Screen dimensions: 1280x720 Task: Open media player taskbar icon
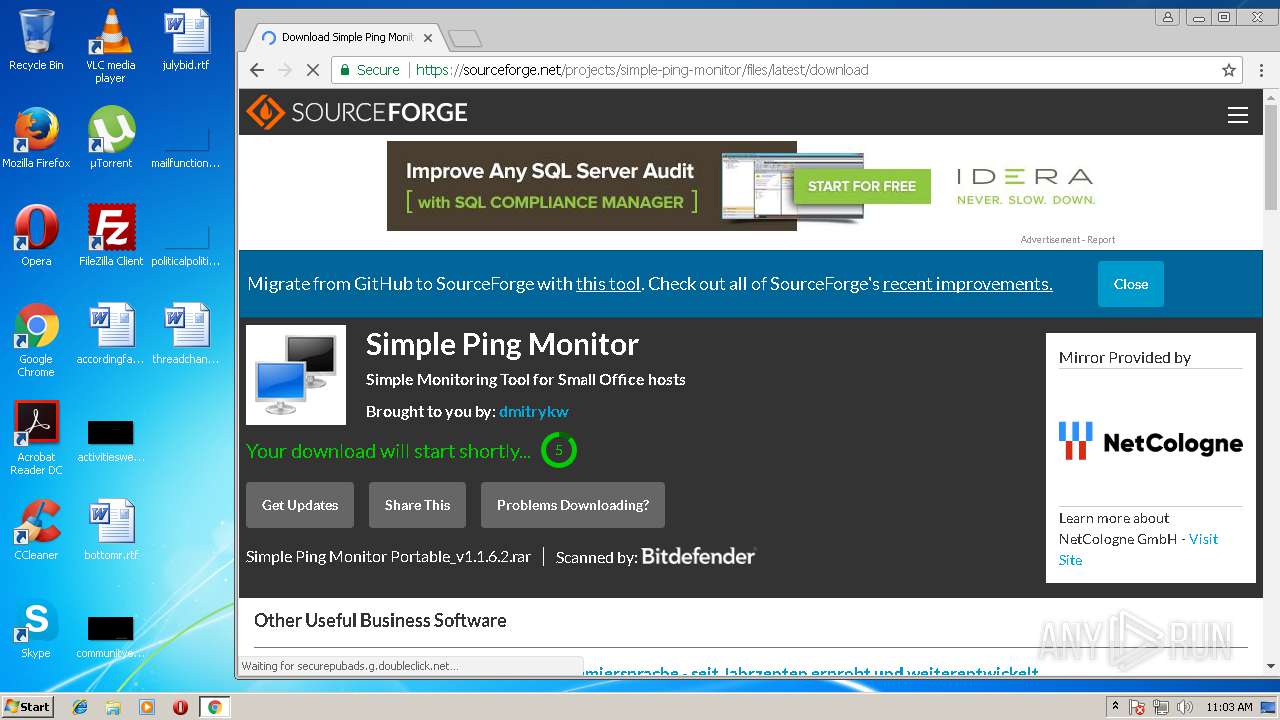click(x=147, y=707)
